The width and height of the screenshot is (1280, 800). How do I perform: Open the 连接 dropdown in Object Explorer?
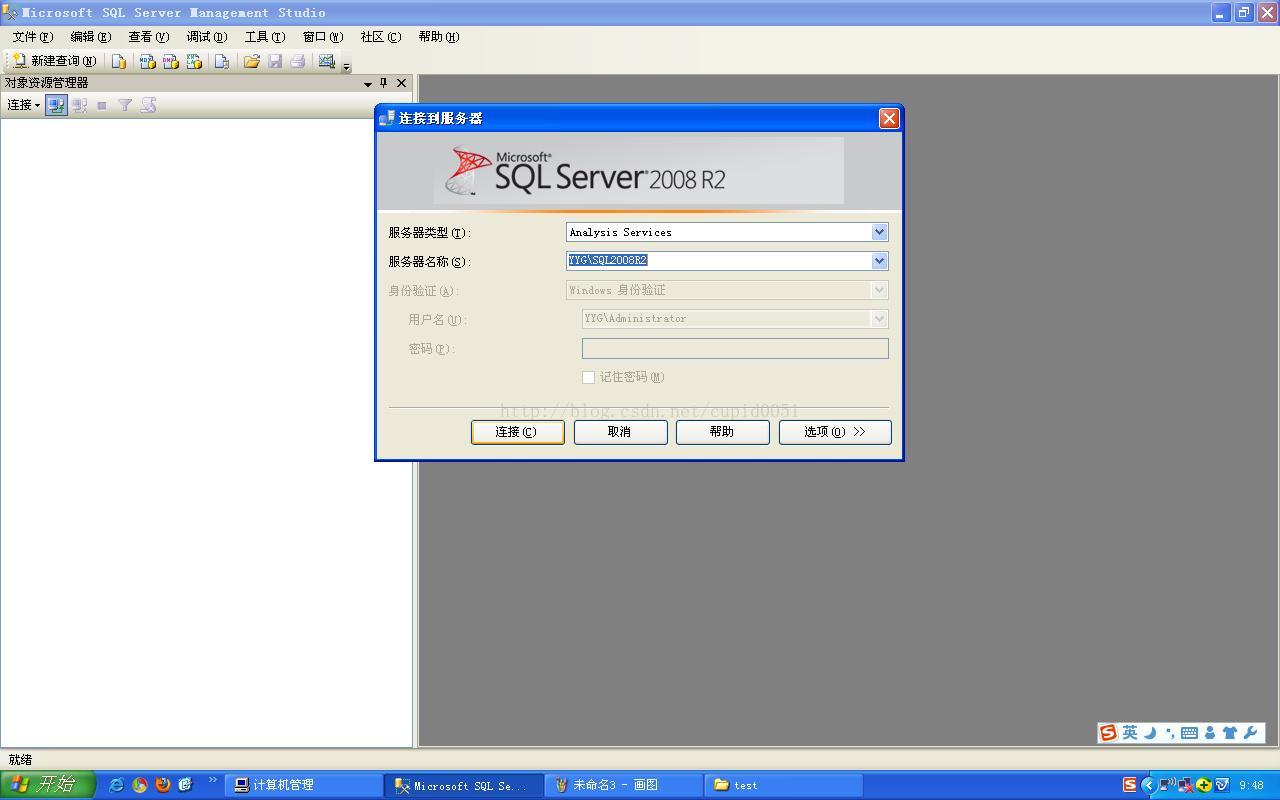coord(23,105)
